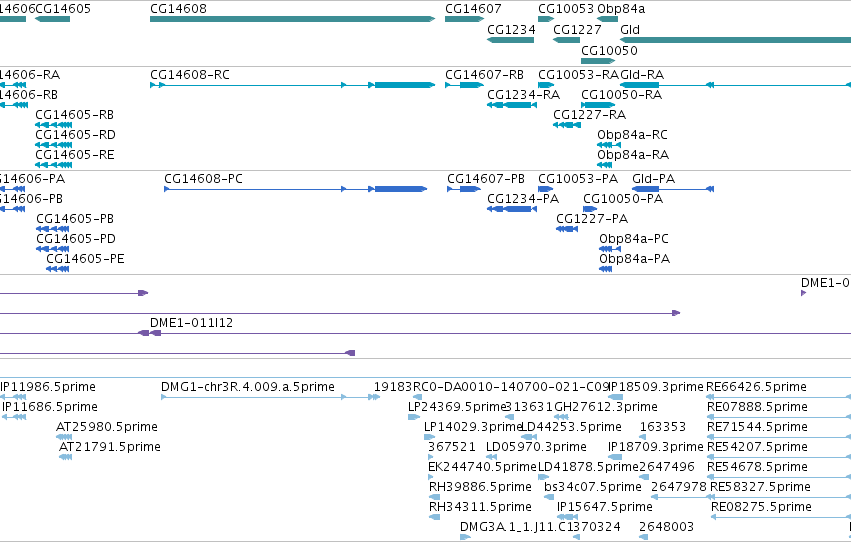Viewport: 851px width, 542px height.
Task: Click the CG1234 gene label
Action: [x=511, y=30]
